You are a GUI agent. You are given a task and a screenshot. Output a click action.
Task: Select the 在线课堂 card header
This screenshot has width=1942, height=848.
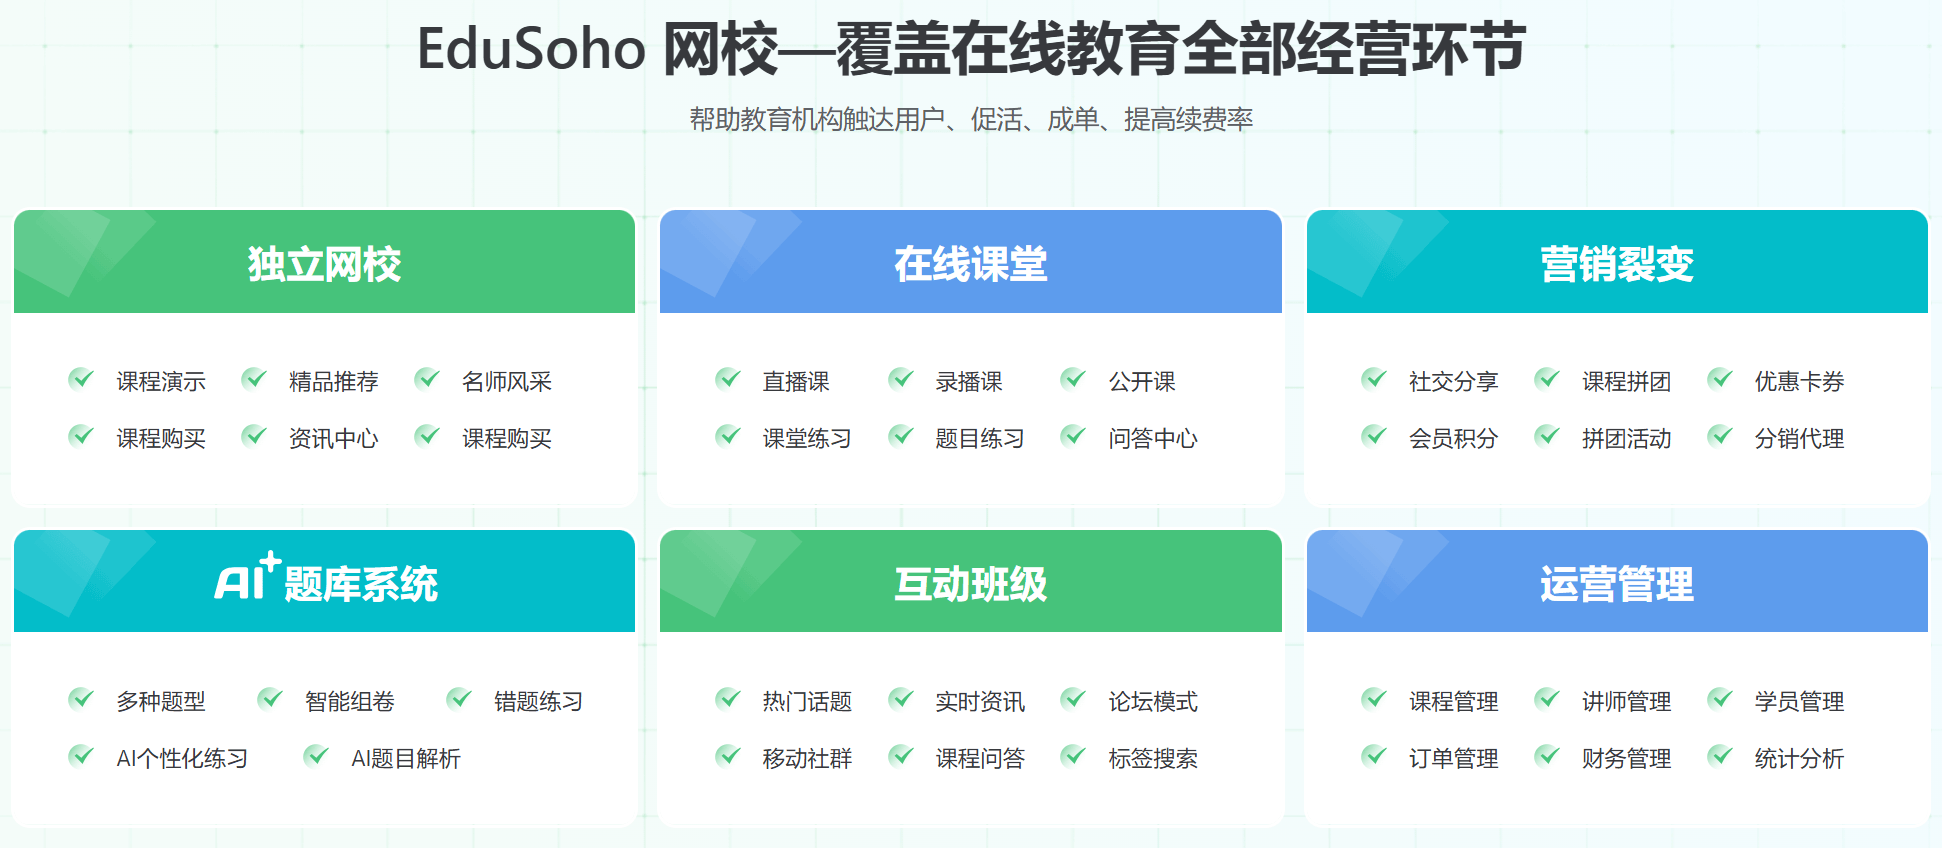[970, 263]
